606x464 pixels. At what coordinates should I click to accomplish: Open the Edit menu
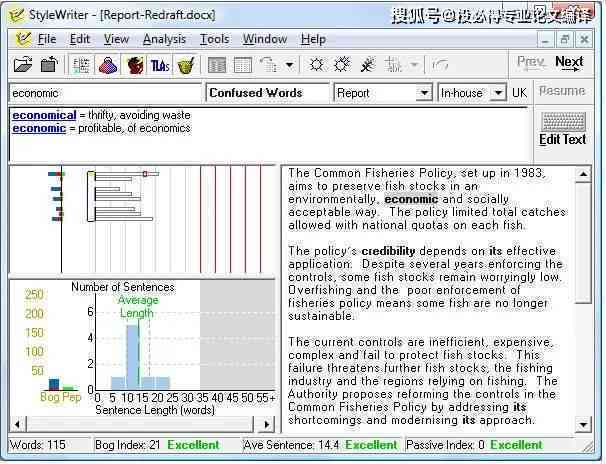[80, 39]
